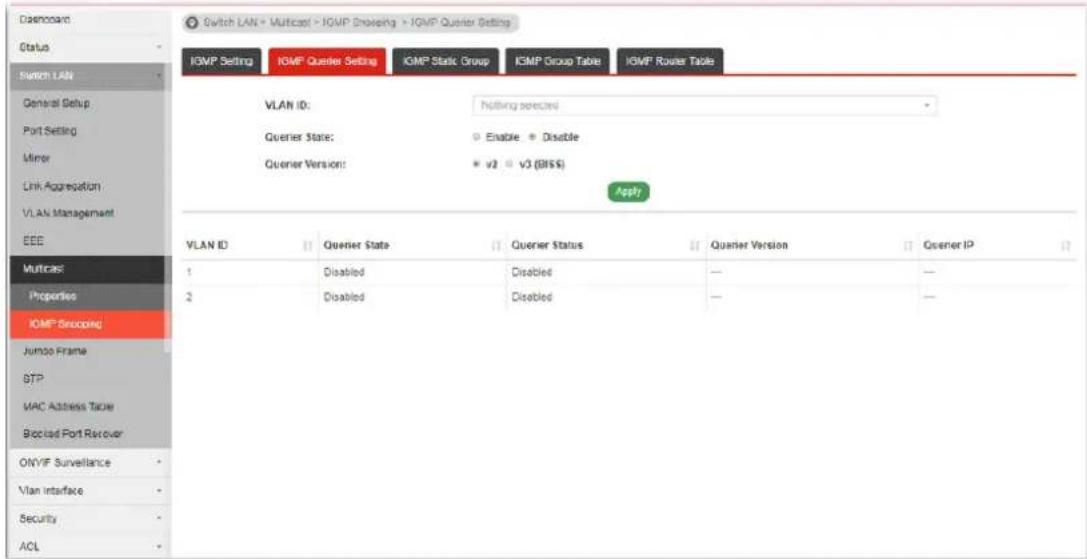
Task: Open the IGMP Static Group tab
Action: pyautogui.click(x=446, y=62)
